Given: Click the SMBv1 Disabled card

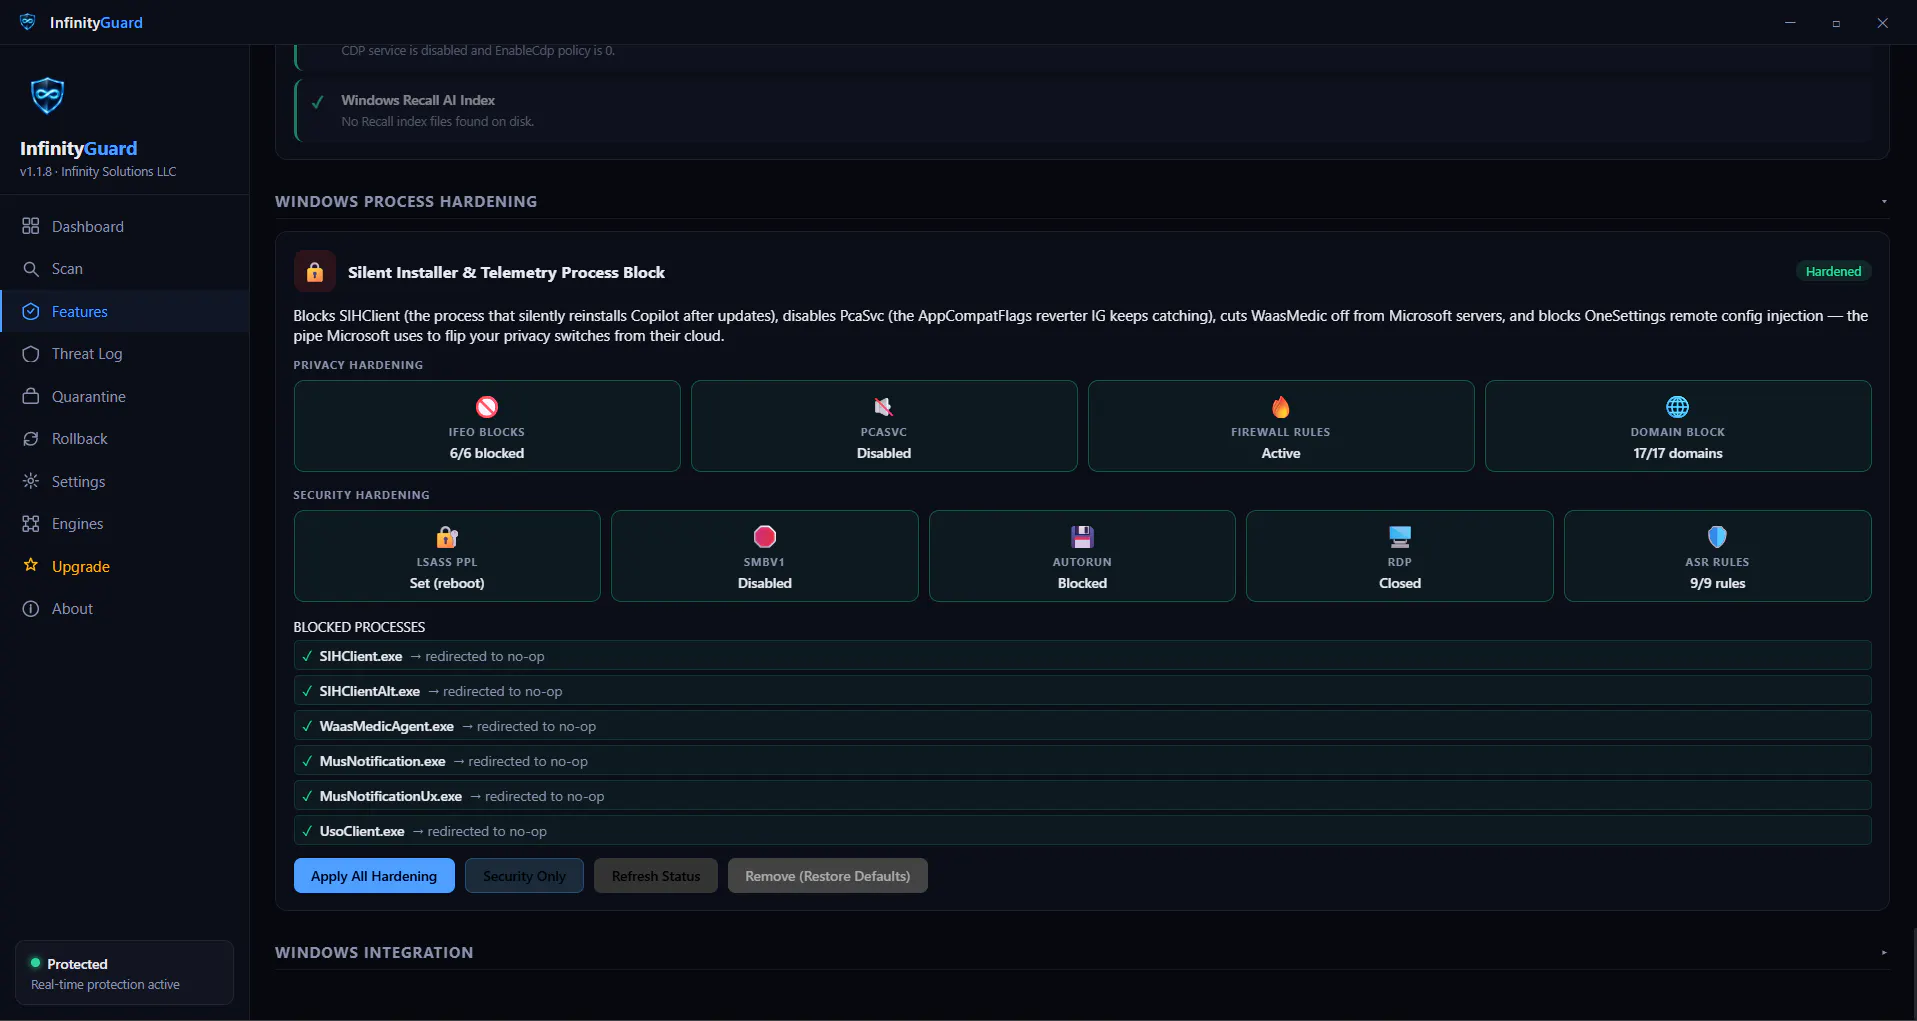Looking at the screenshot, I should point(765,556).
